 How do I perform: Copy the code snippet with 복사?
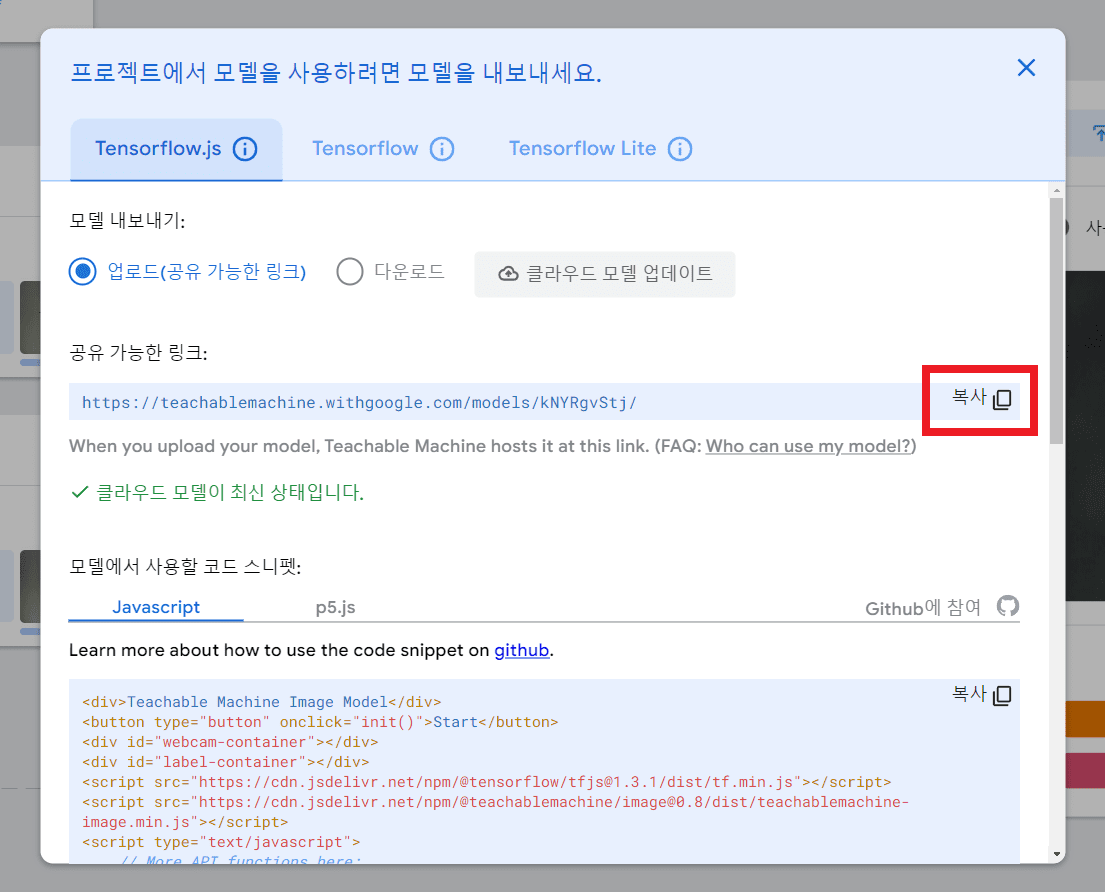tap(981, 695)
